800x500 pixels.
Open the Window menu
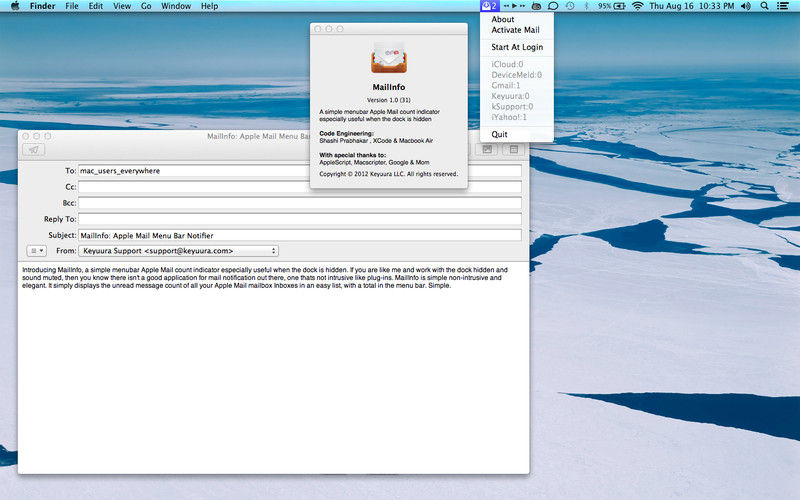(x=176, y=6)
